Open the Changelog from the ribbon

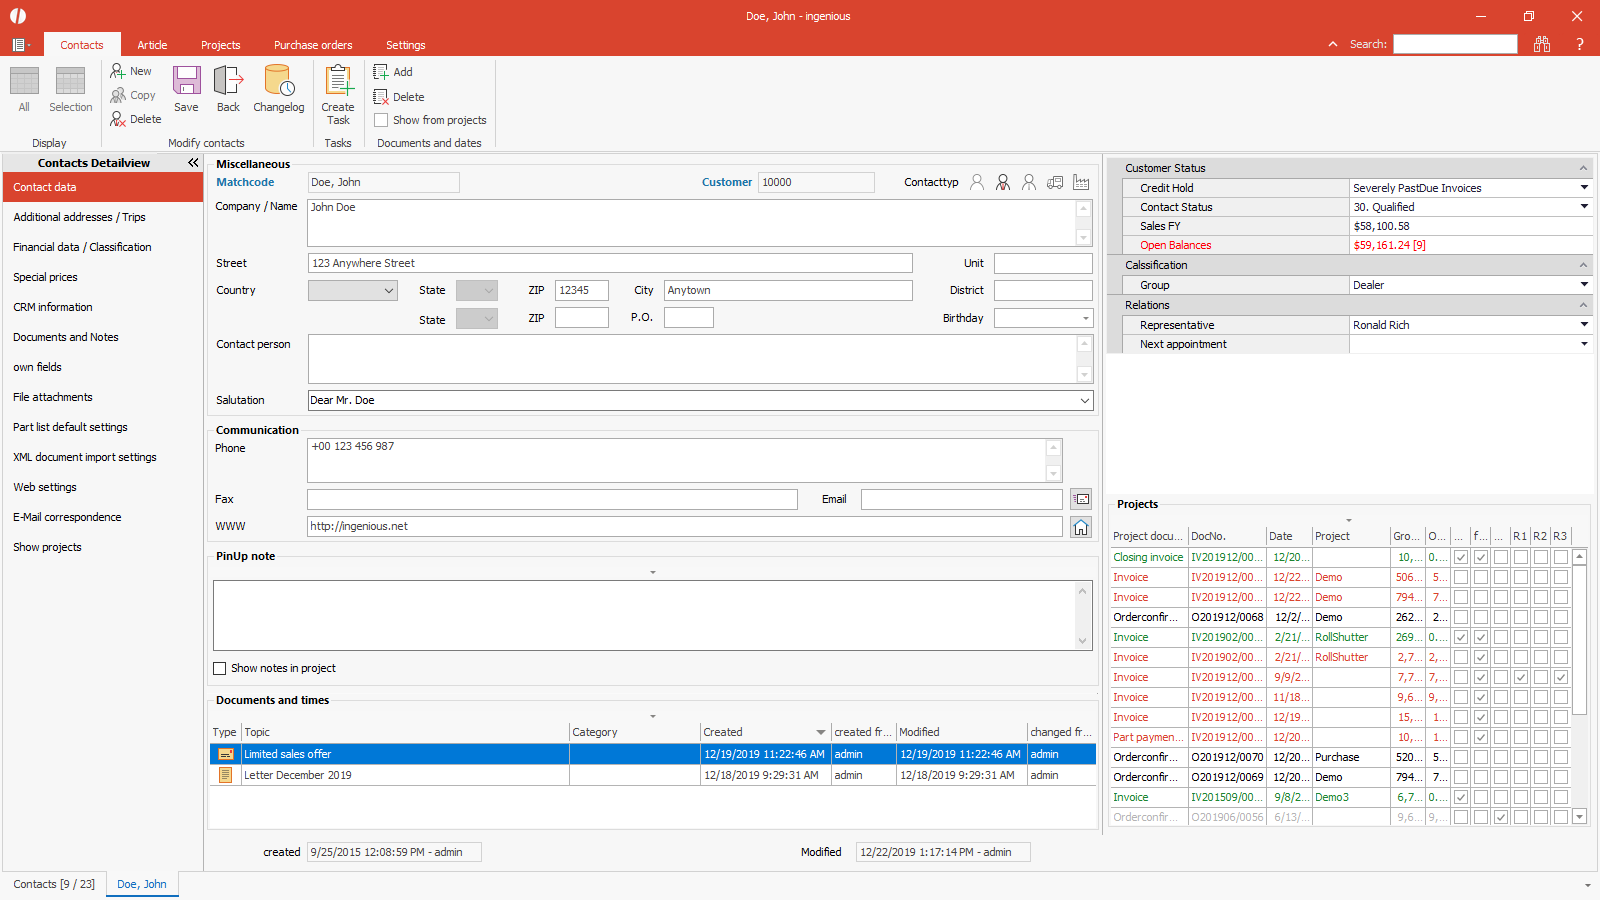(278, 88)
